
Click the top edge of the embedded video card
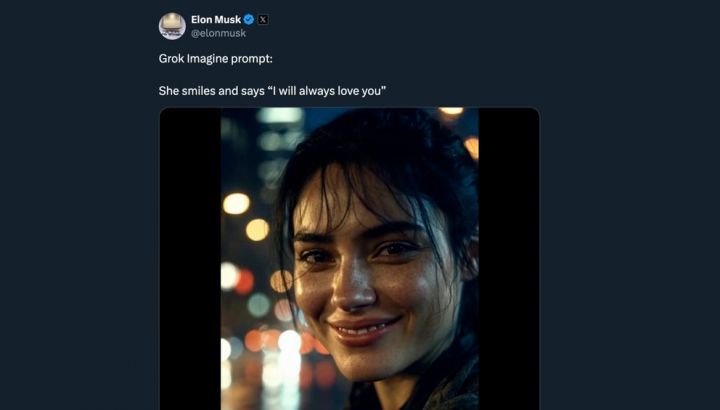[349, 109]
